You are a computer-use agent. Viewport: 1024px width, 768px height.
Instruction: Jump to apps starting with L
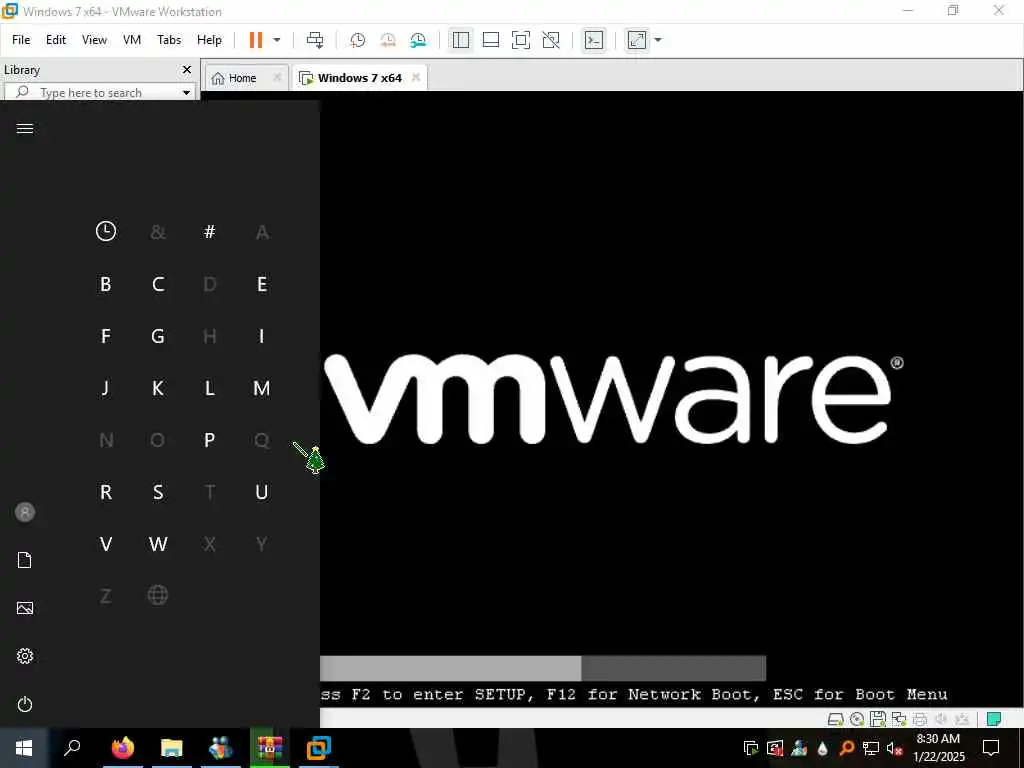tap(210, 388)
